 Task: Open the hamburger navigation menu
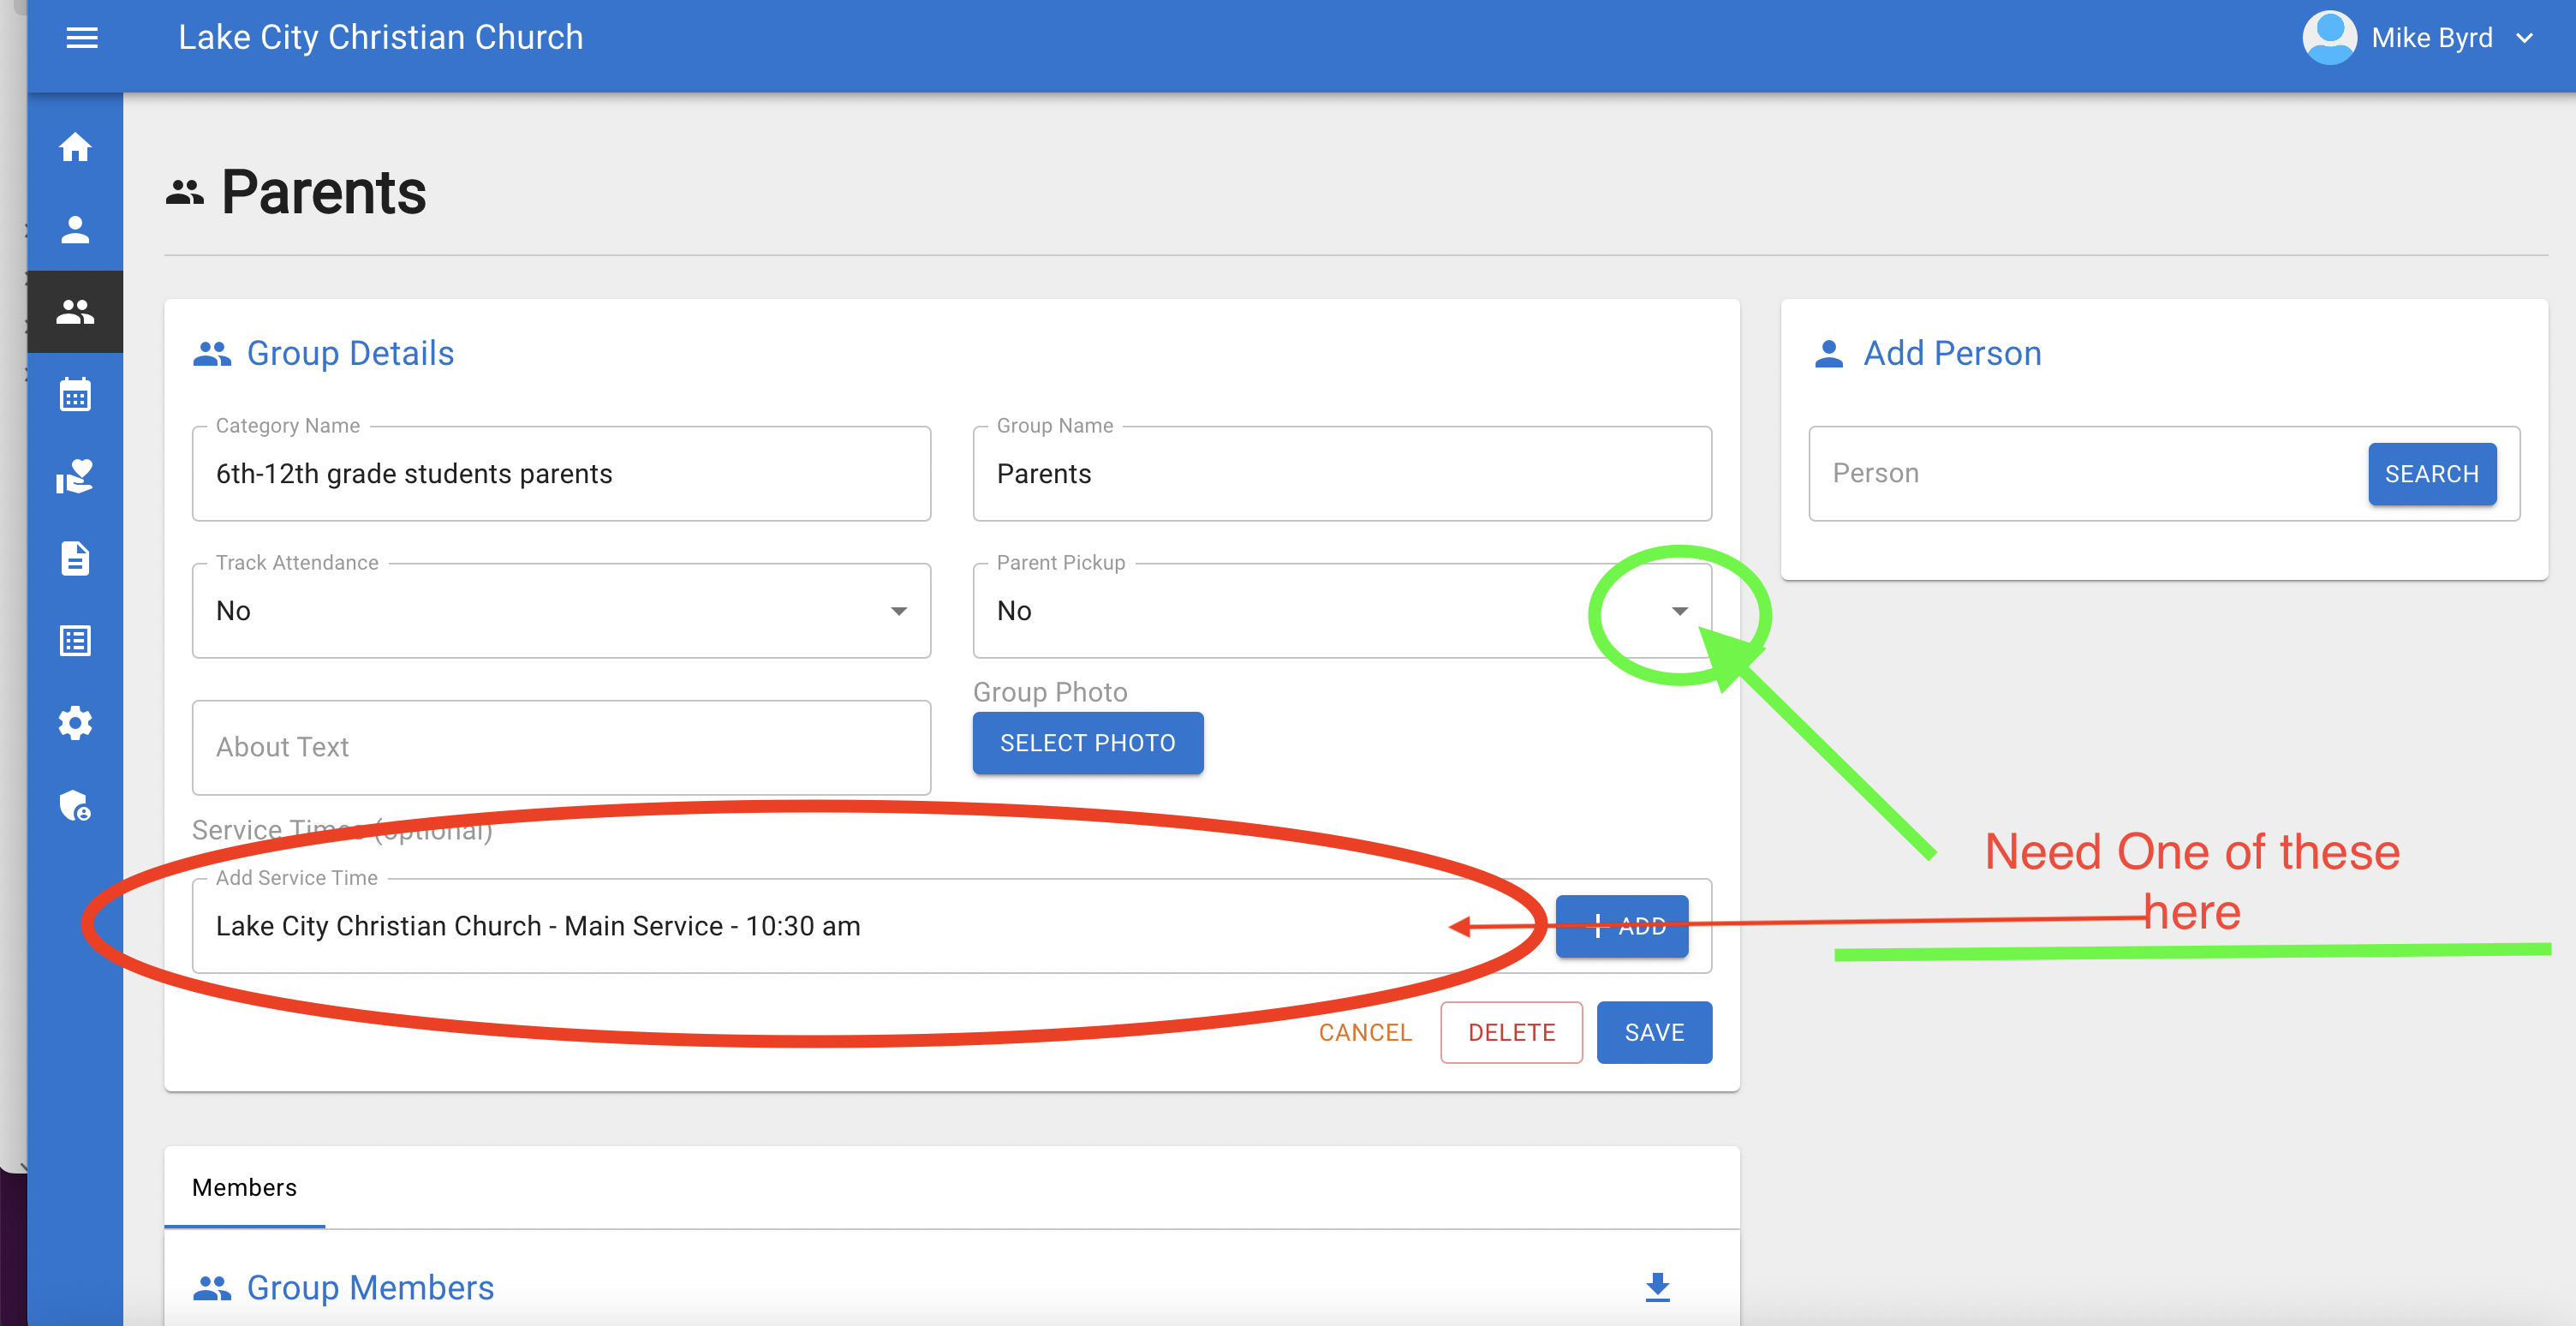pos(82,38)
